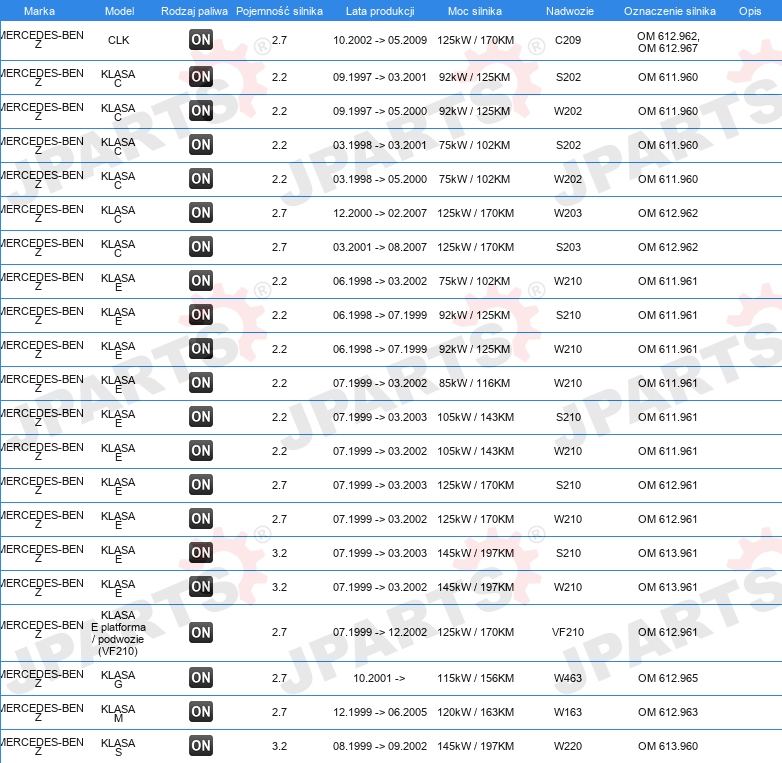This screenshot has height=763, width=782.
Task: Select the date range 10.2002 -> 05.2009
Action: pyautogui.click(x=380, y=40)
